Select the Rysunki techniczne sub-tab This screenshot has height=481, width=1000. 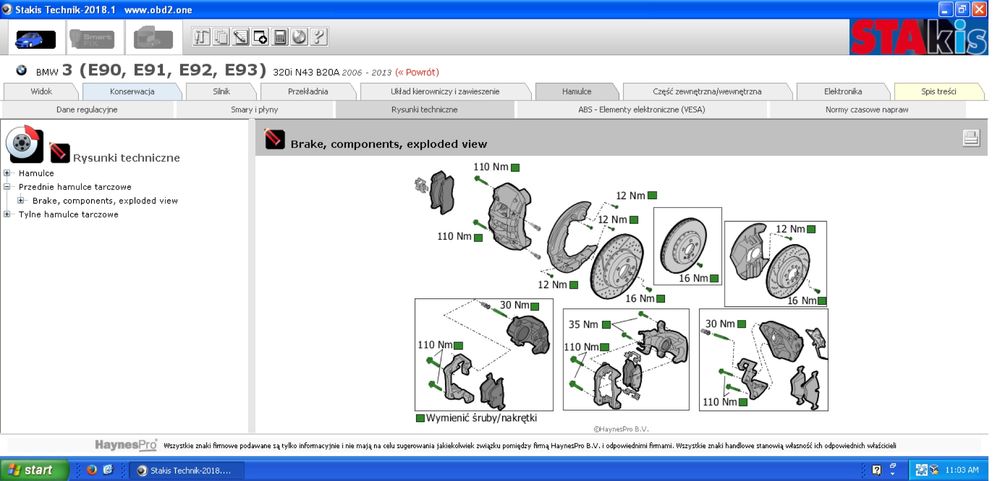425,109
